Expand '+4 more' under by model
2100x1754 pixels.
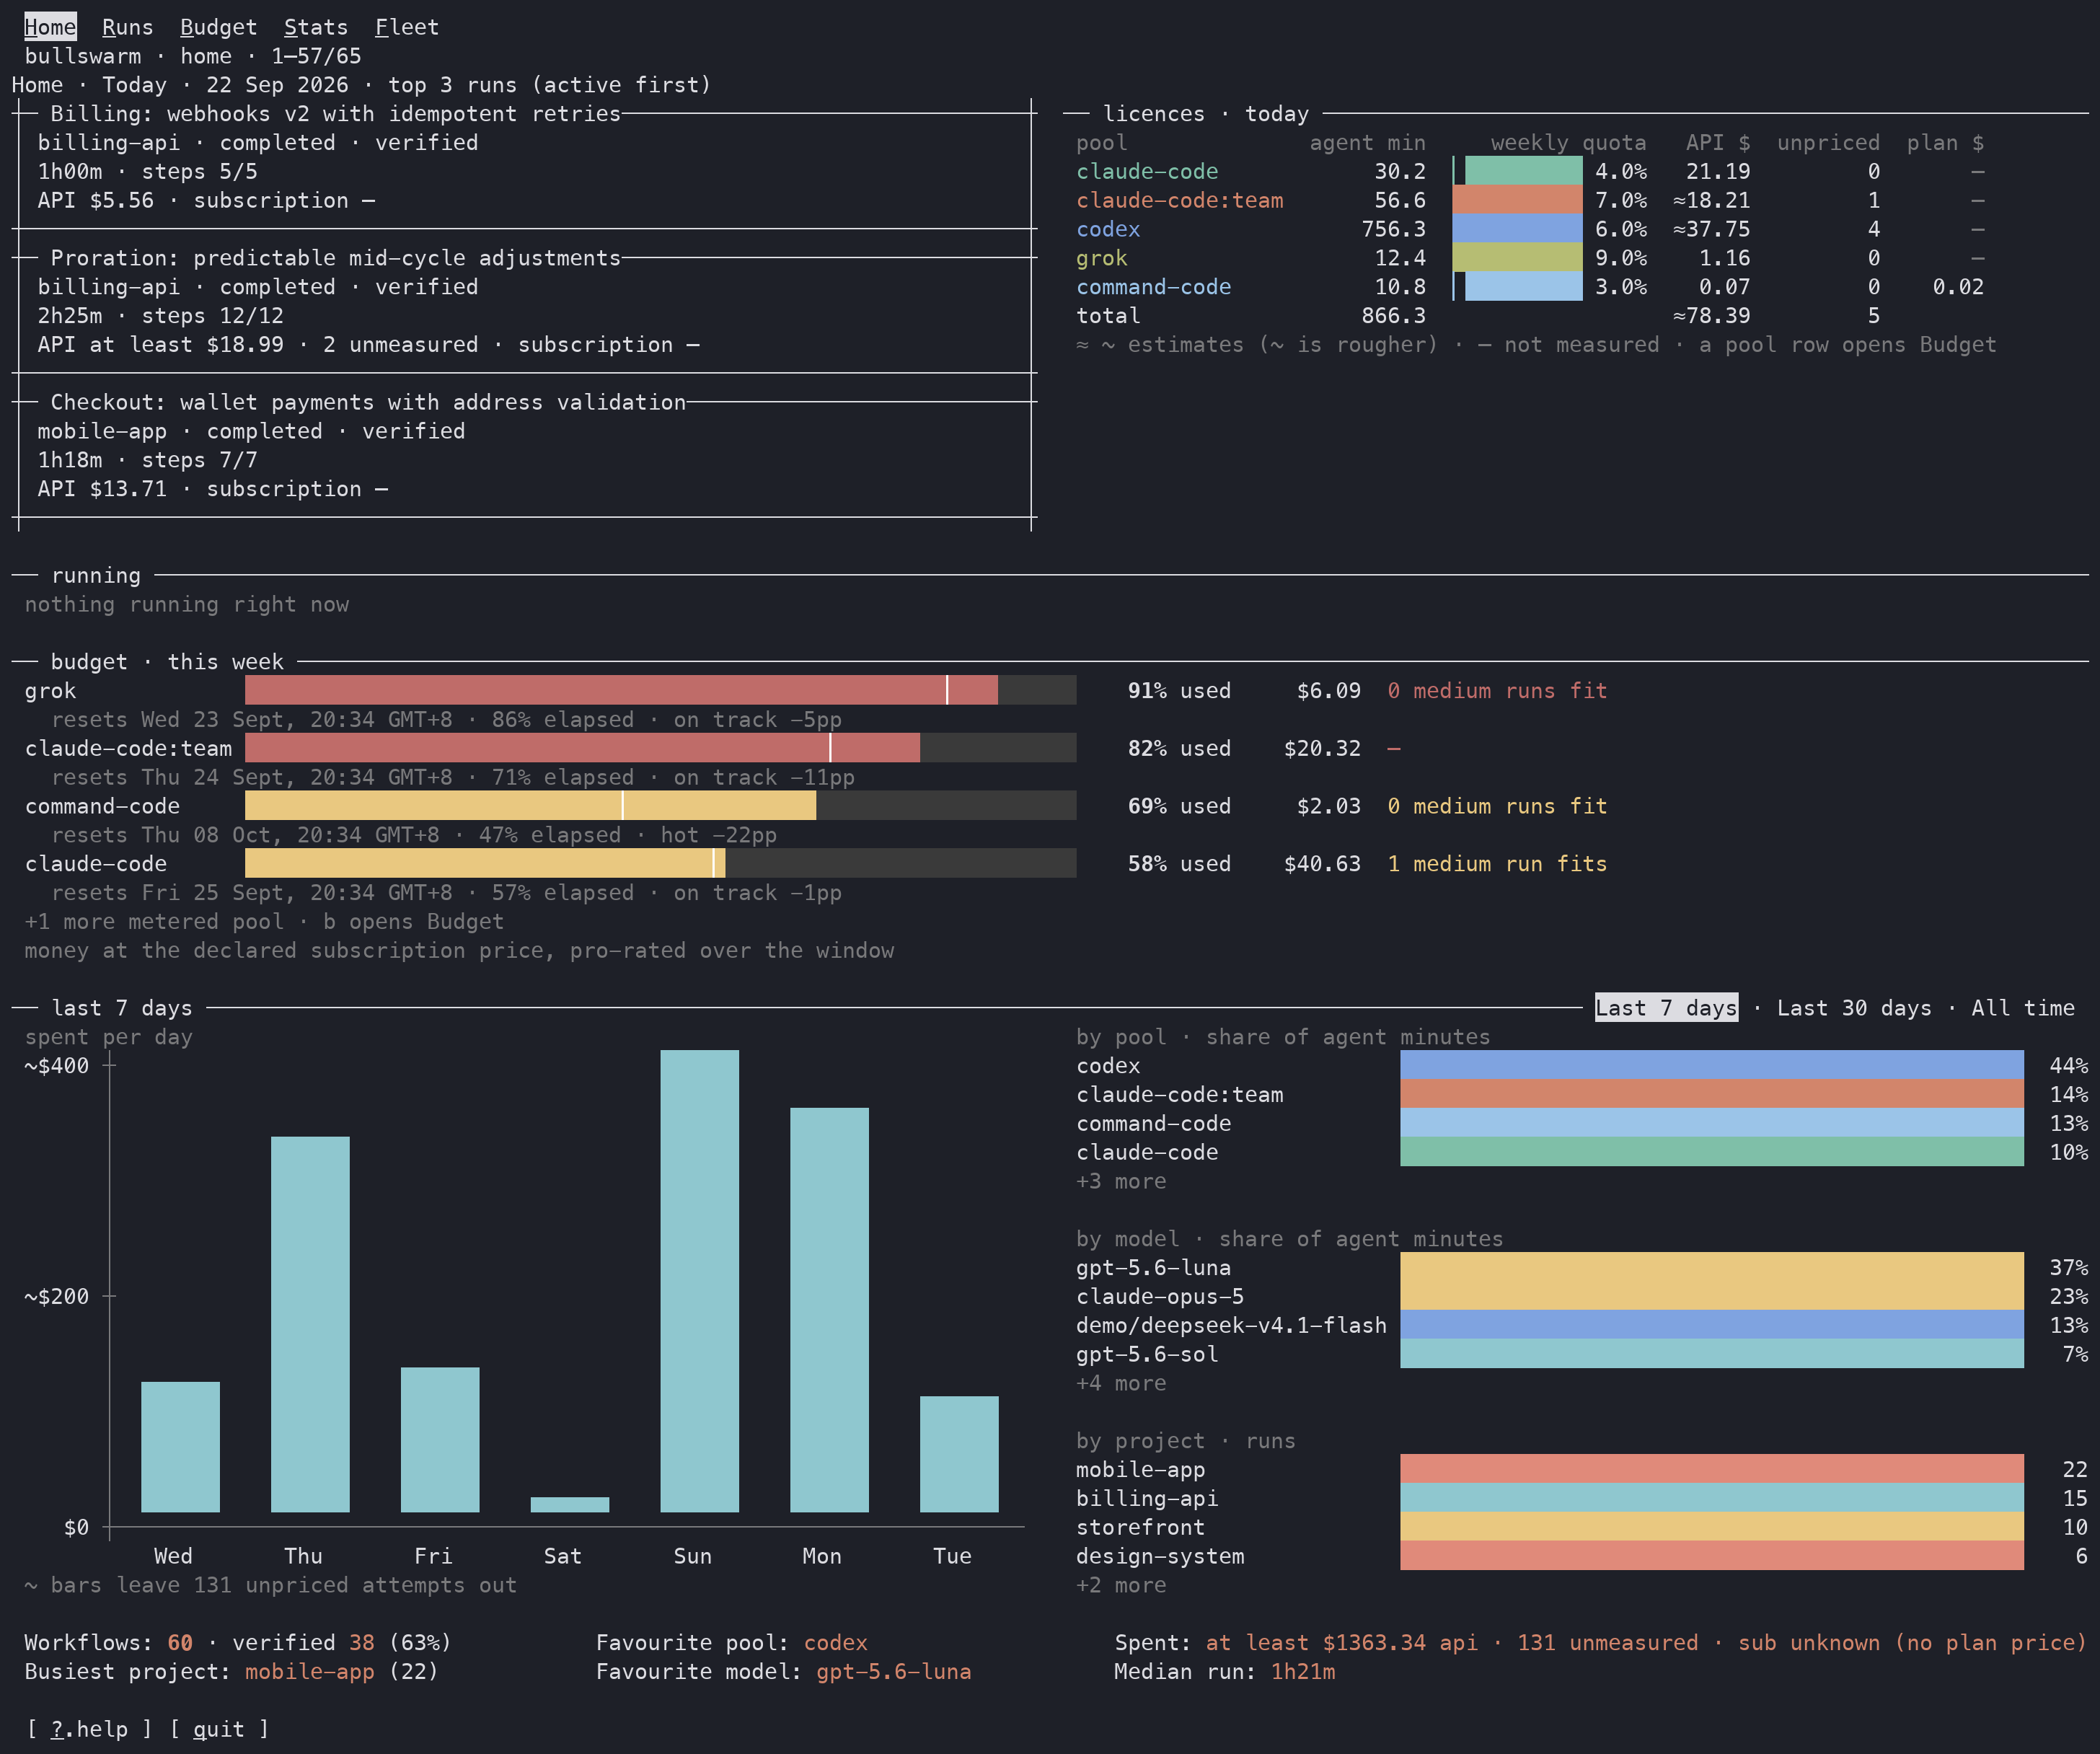point(1121,1383)
